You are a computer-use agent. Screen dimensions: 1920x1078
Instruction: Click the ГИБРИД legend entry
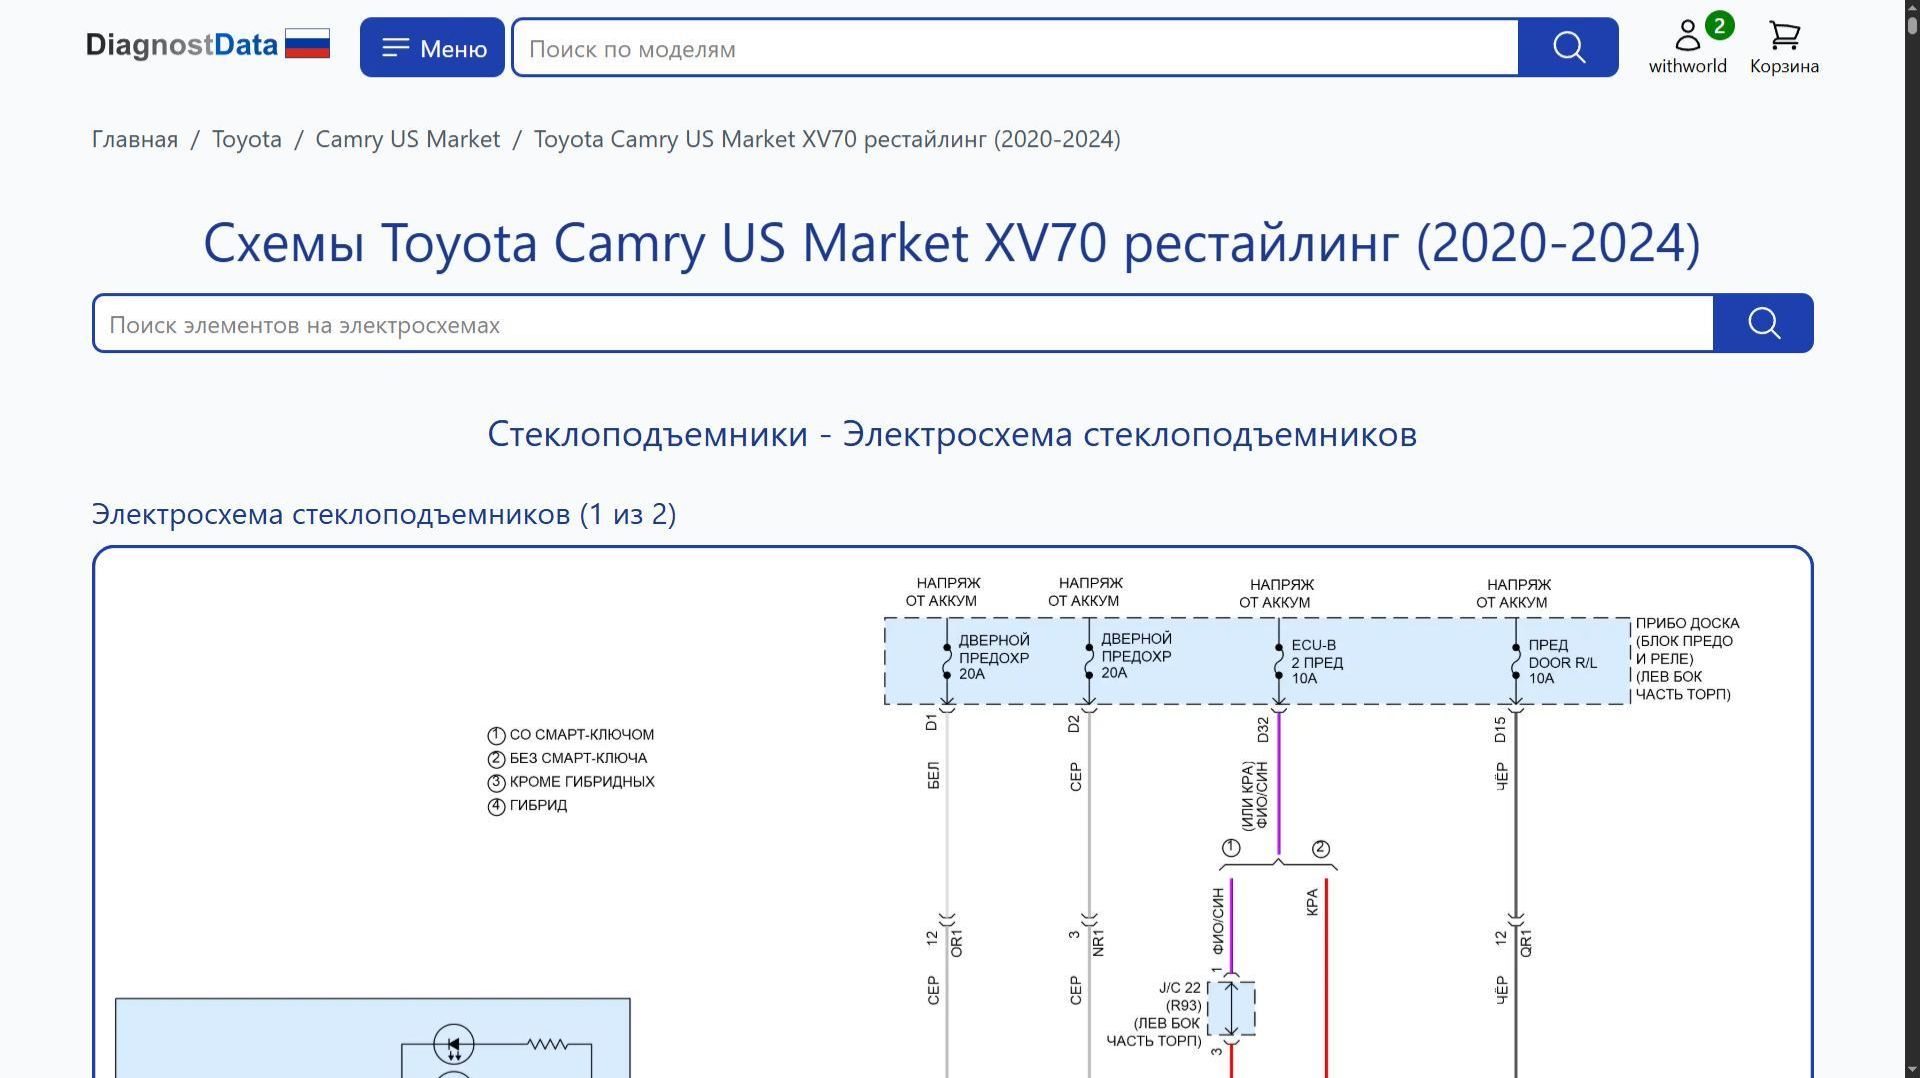click(527, 806)
